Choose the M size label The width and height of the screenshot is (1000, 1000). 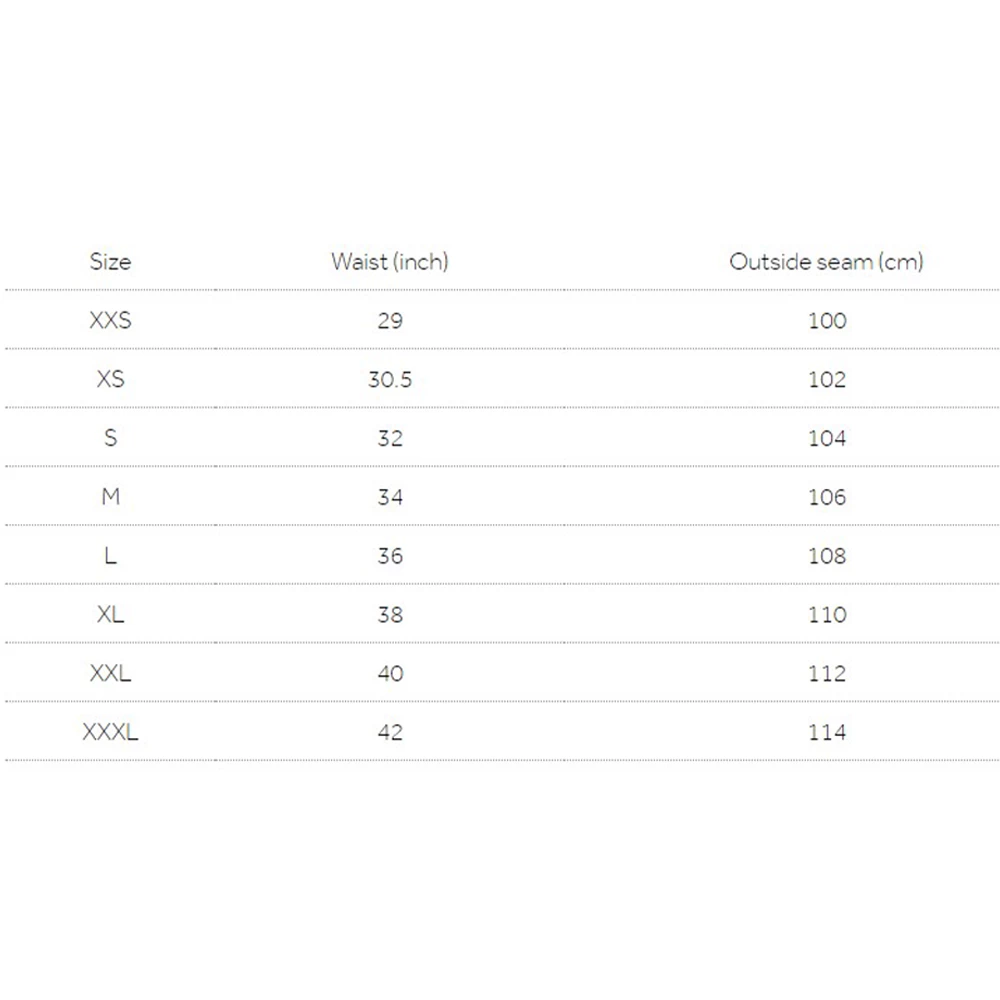point(110,497)
